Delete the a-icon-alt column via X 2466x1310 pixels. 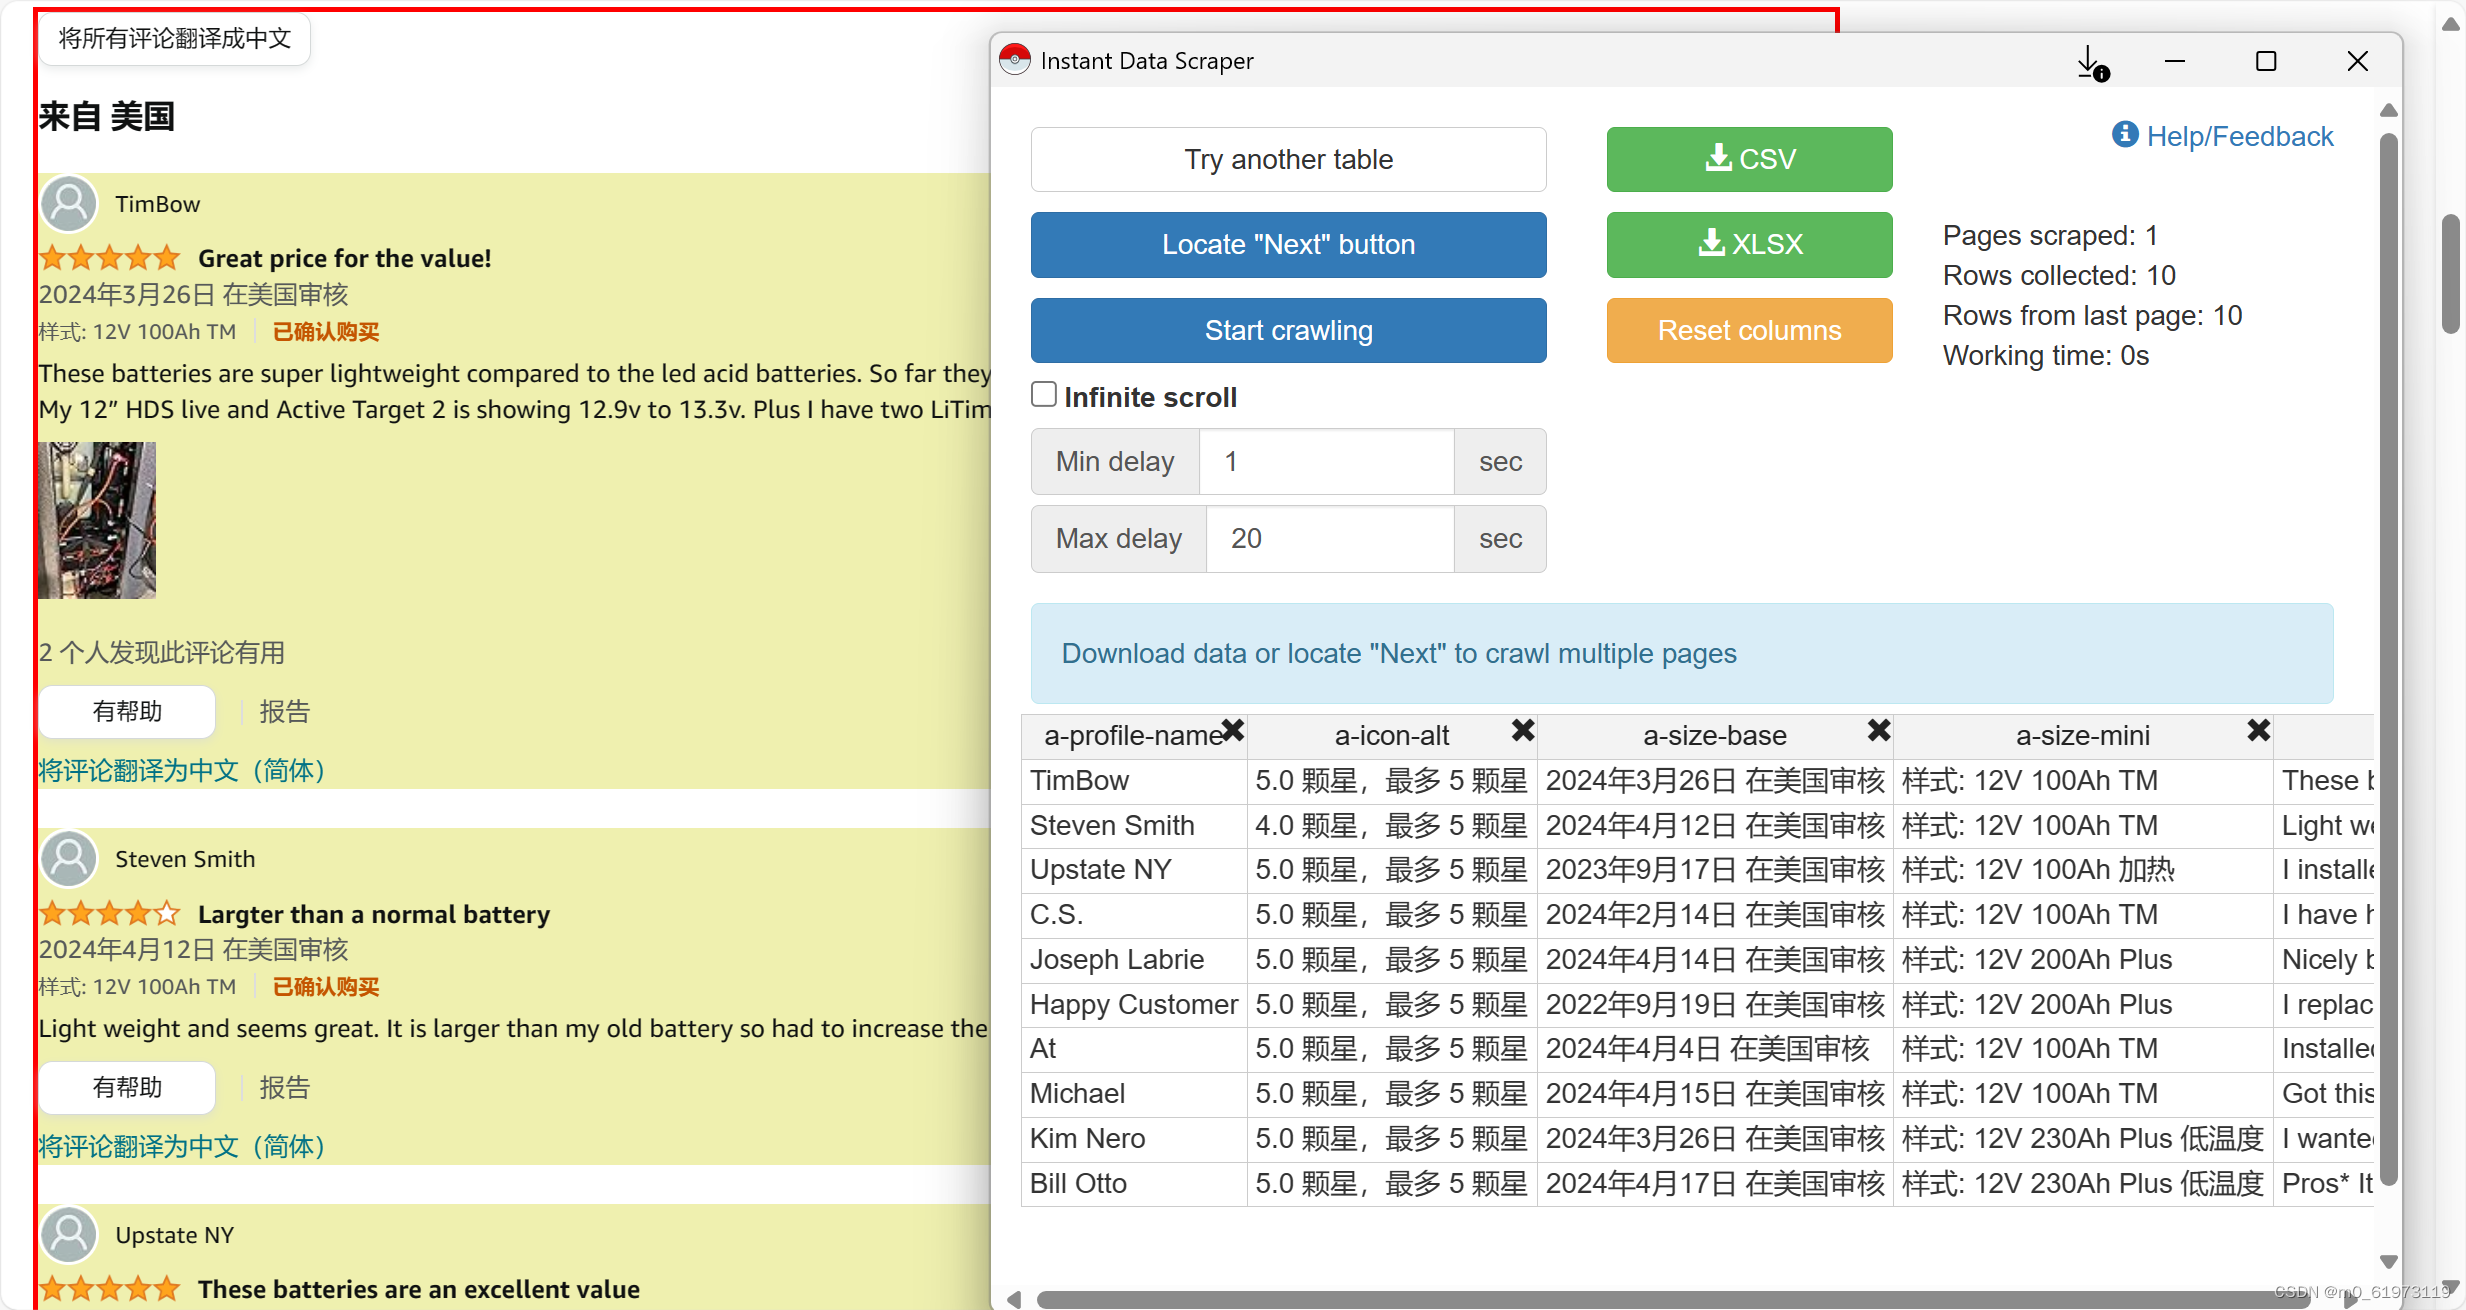pos(1522,731)
